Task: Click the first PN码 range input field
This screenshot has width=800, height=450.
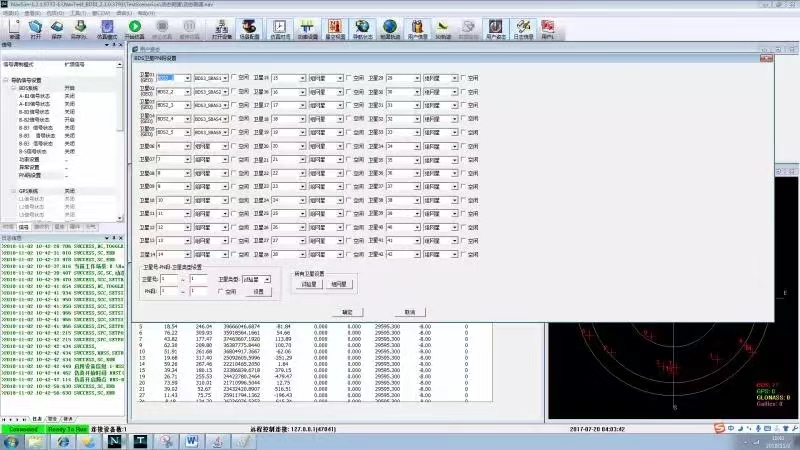Action: (169, 291)
